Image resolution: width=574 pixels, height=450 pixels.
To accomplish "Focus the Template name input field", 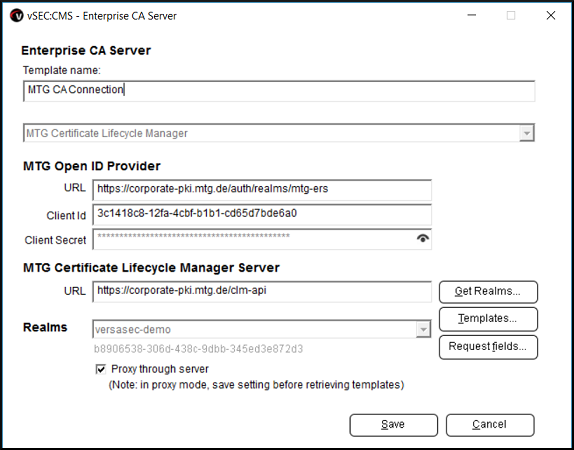I will (279, 90).
